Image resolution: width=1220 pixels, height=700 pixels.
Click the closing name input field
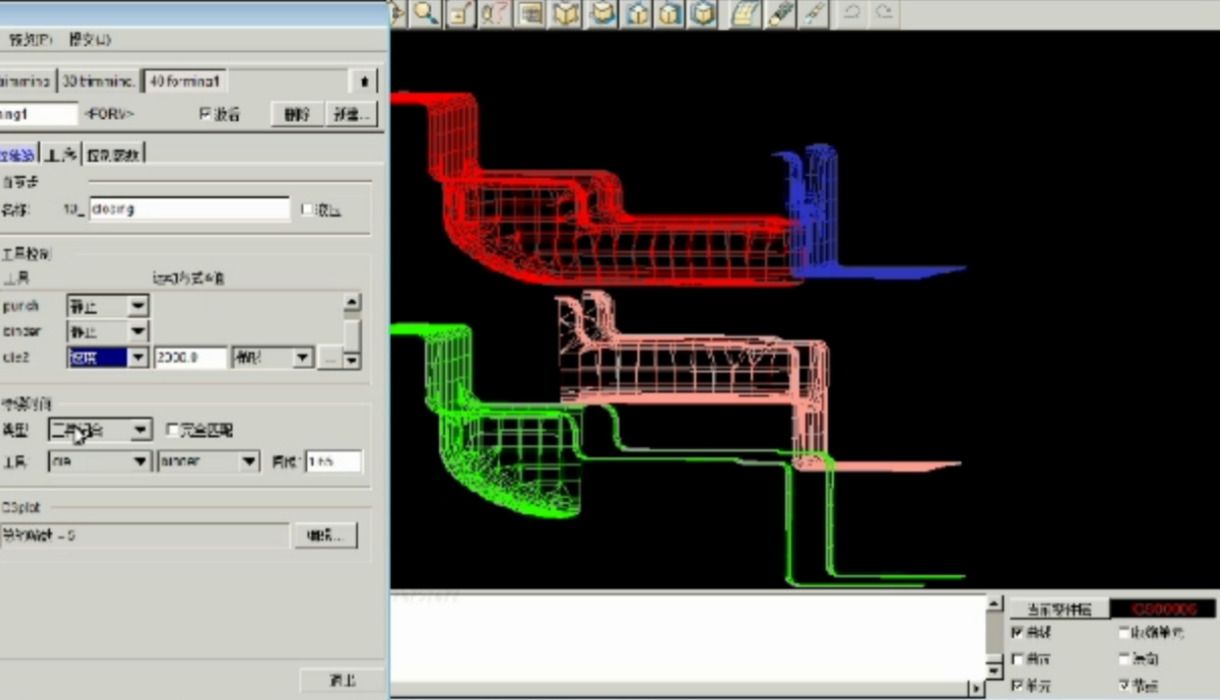click(x=189, y=209)
